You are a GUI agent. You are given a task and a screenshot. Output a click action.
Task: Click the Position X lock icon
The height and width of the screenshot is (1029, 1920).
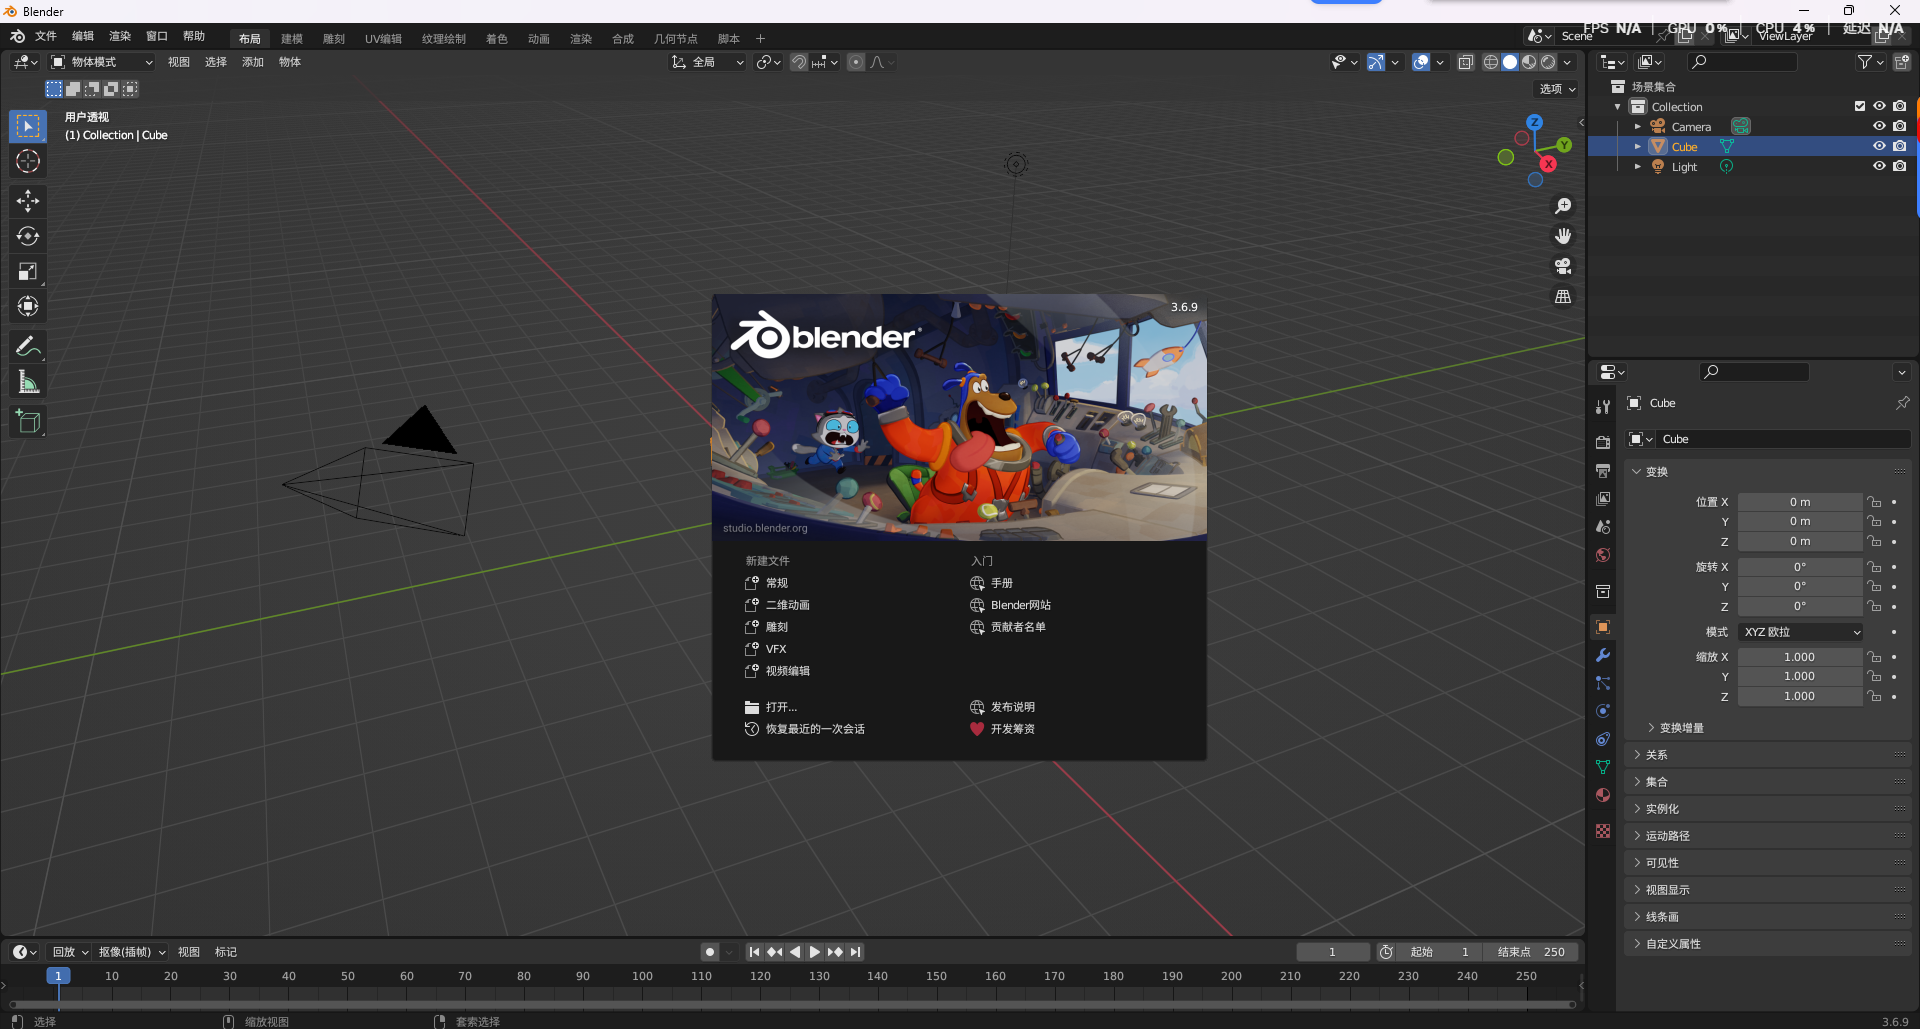pos(1874,501)
